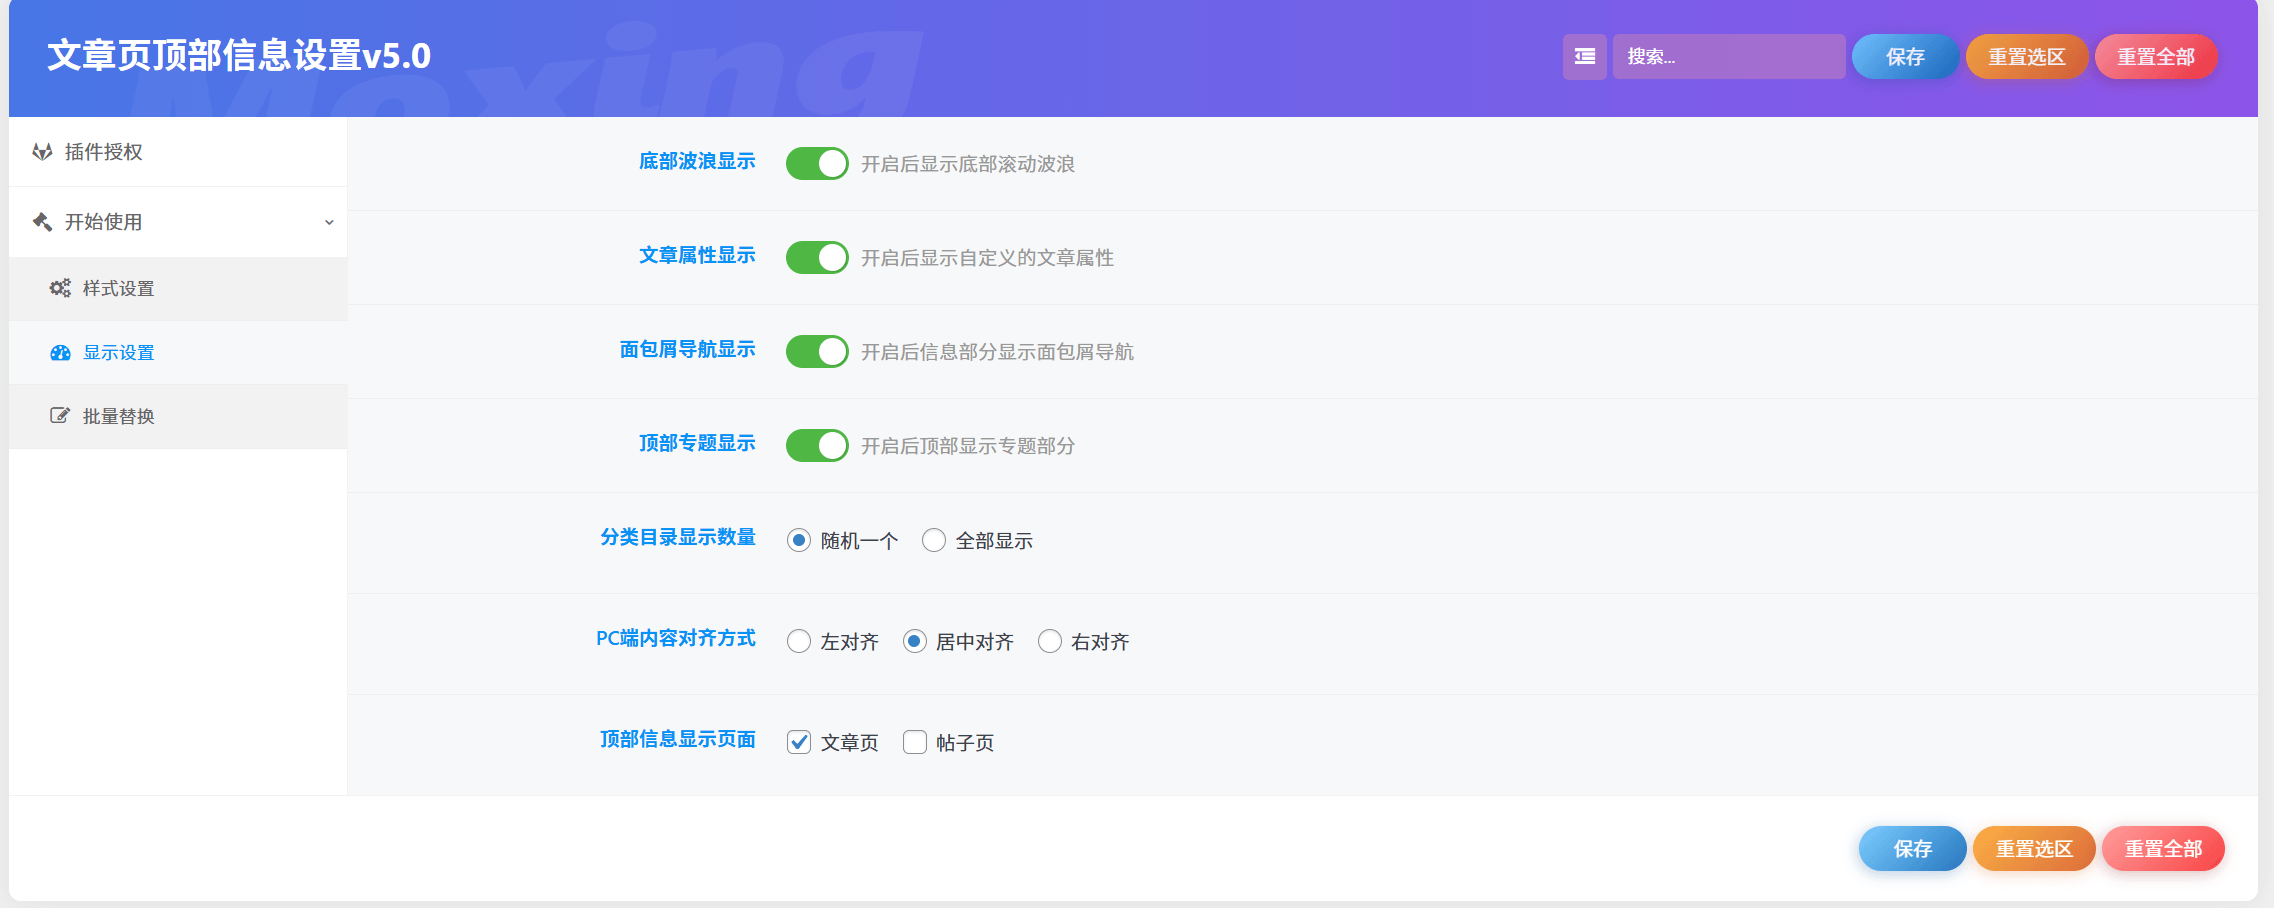Image resolution: width=2274 pixels, height=908 pixels.
Task: Click the top 保存 button
Action: (1905, 57)
